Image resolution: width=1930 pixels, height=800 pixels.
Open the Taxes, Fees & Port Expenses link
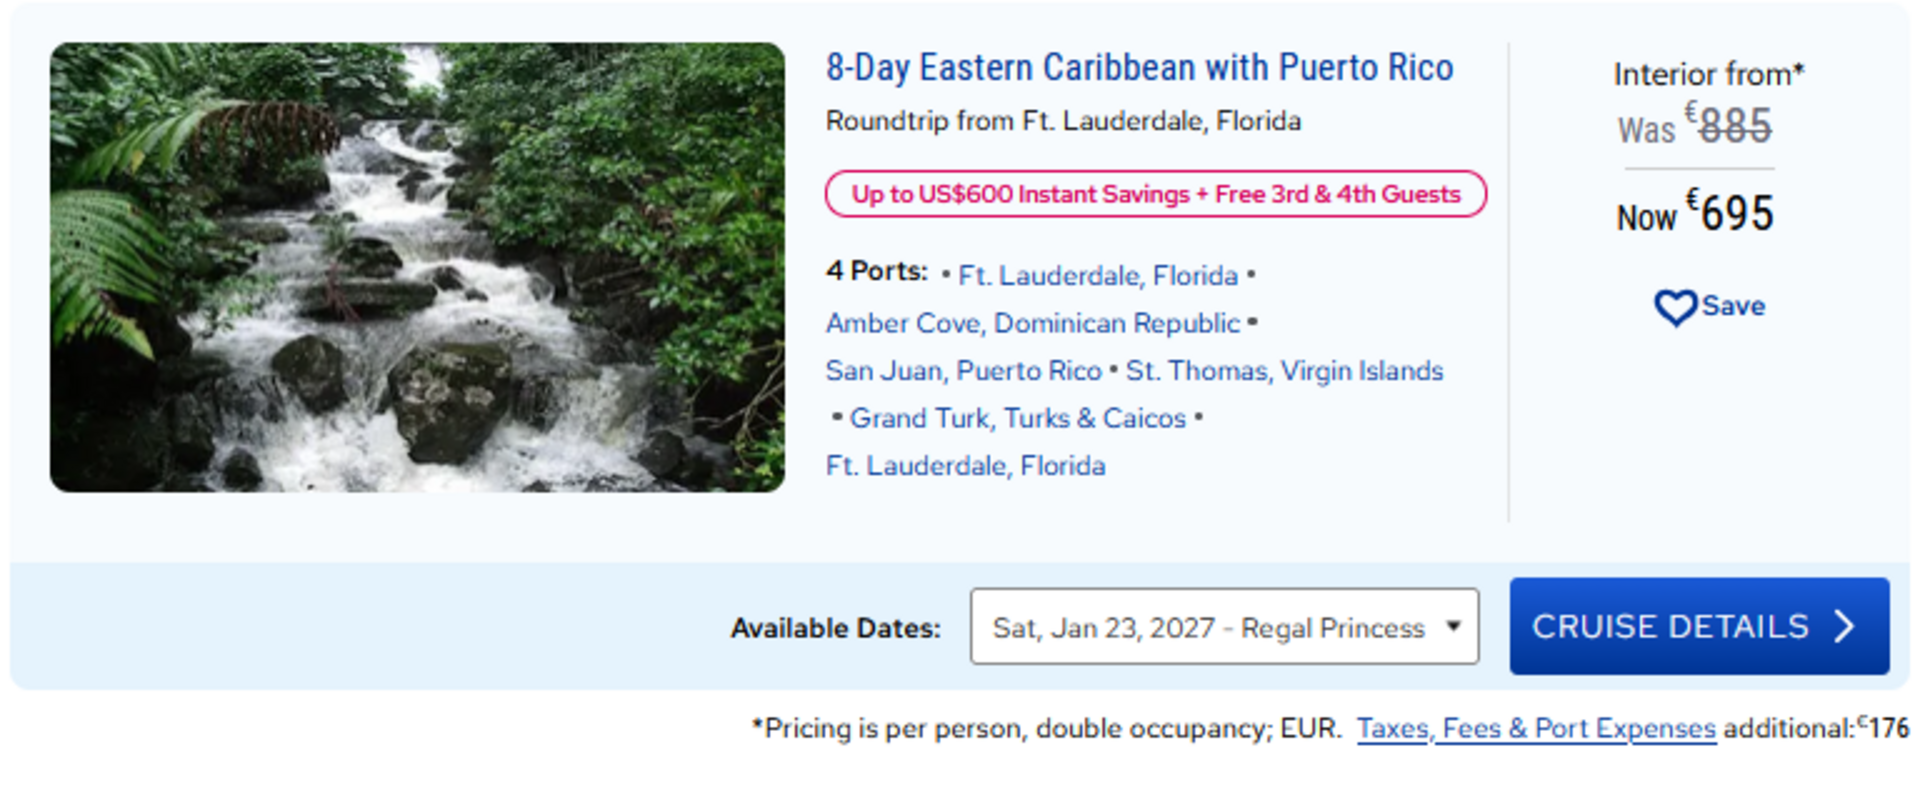(1536, 728)
